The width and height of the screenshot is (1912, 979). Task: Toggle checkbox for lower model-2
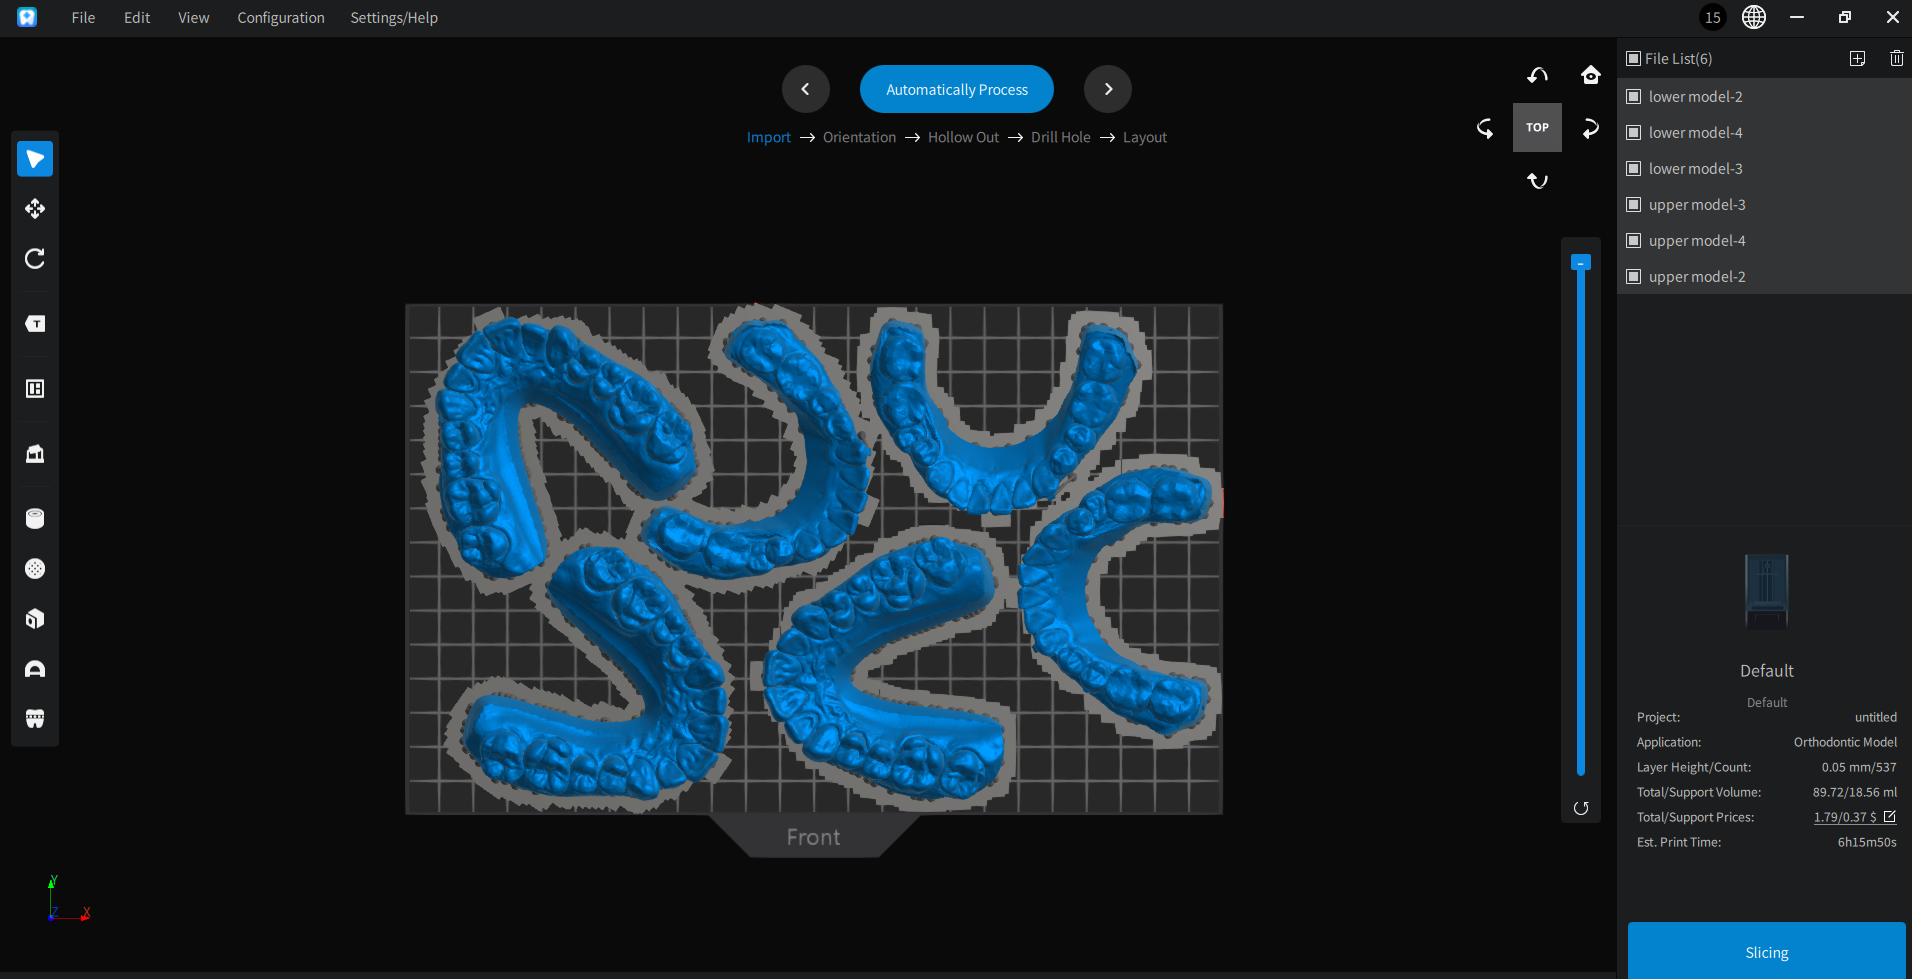tap(1634, 97)
